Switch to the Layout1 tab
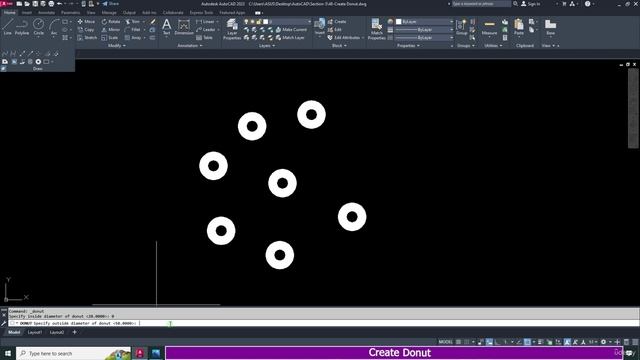 [35, 332]
